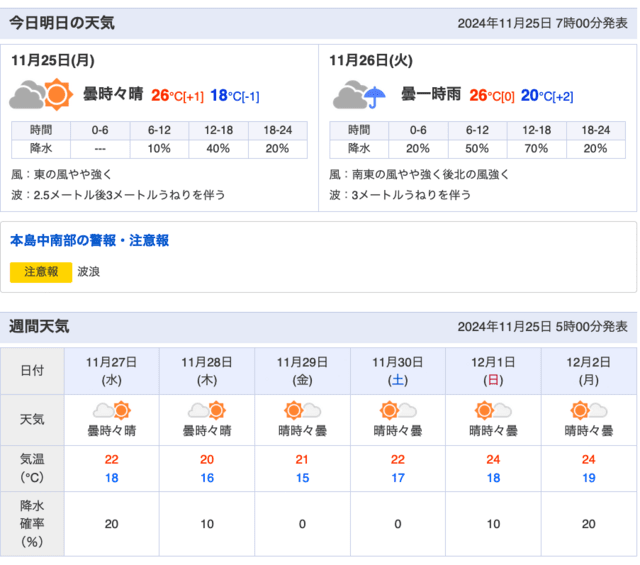This screenshot has height=565, width=640.
Task: Click the weather icon for November 29
Action: click(302, 410)
